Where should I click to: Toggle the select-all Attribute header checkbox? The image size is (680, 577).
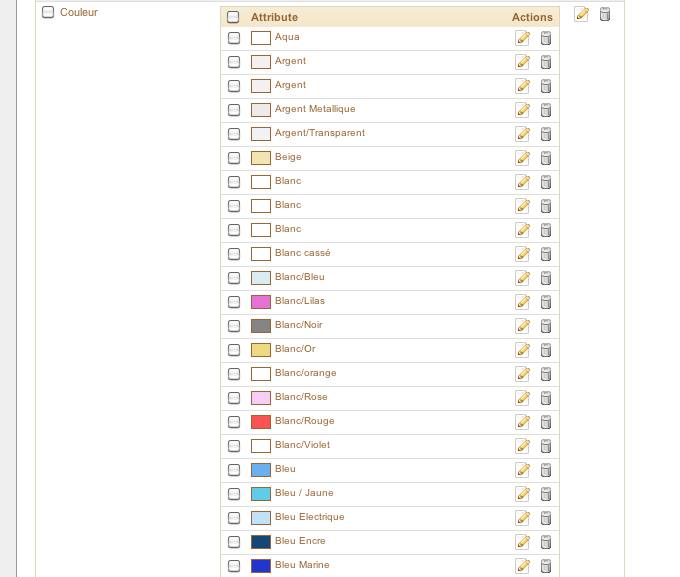tap(233, 17)
